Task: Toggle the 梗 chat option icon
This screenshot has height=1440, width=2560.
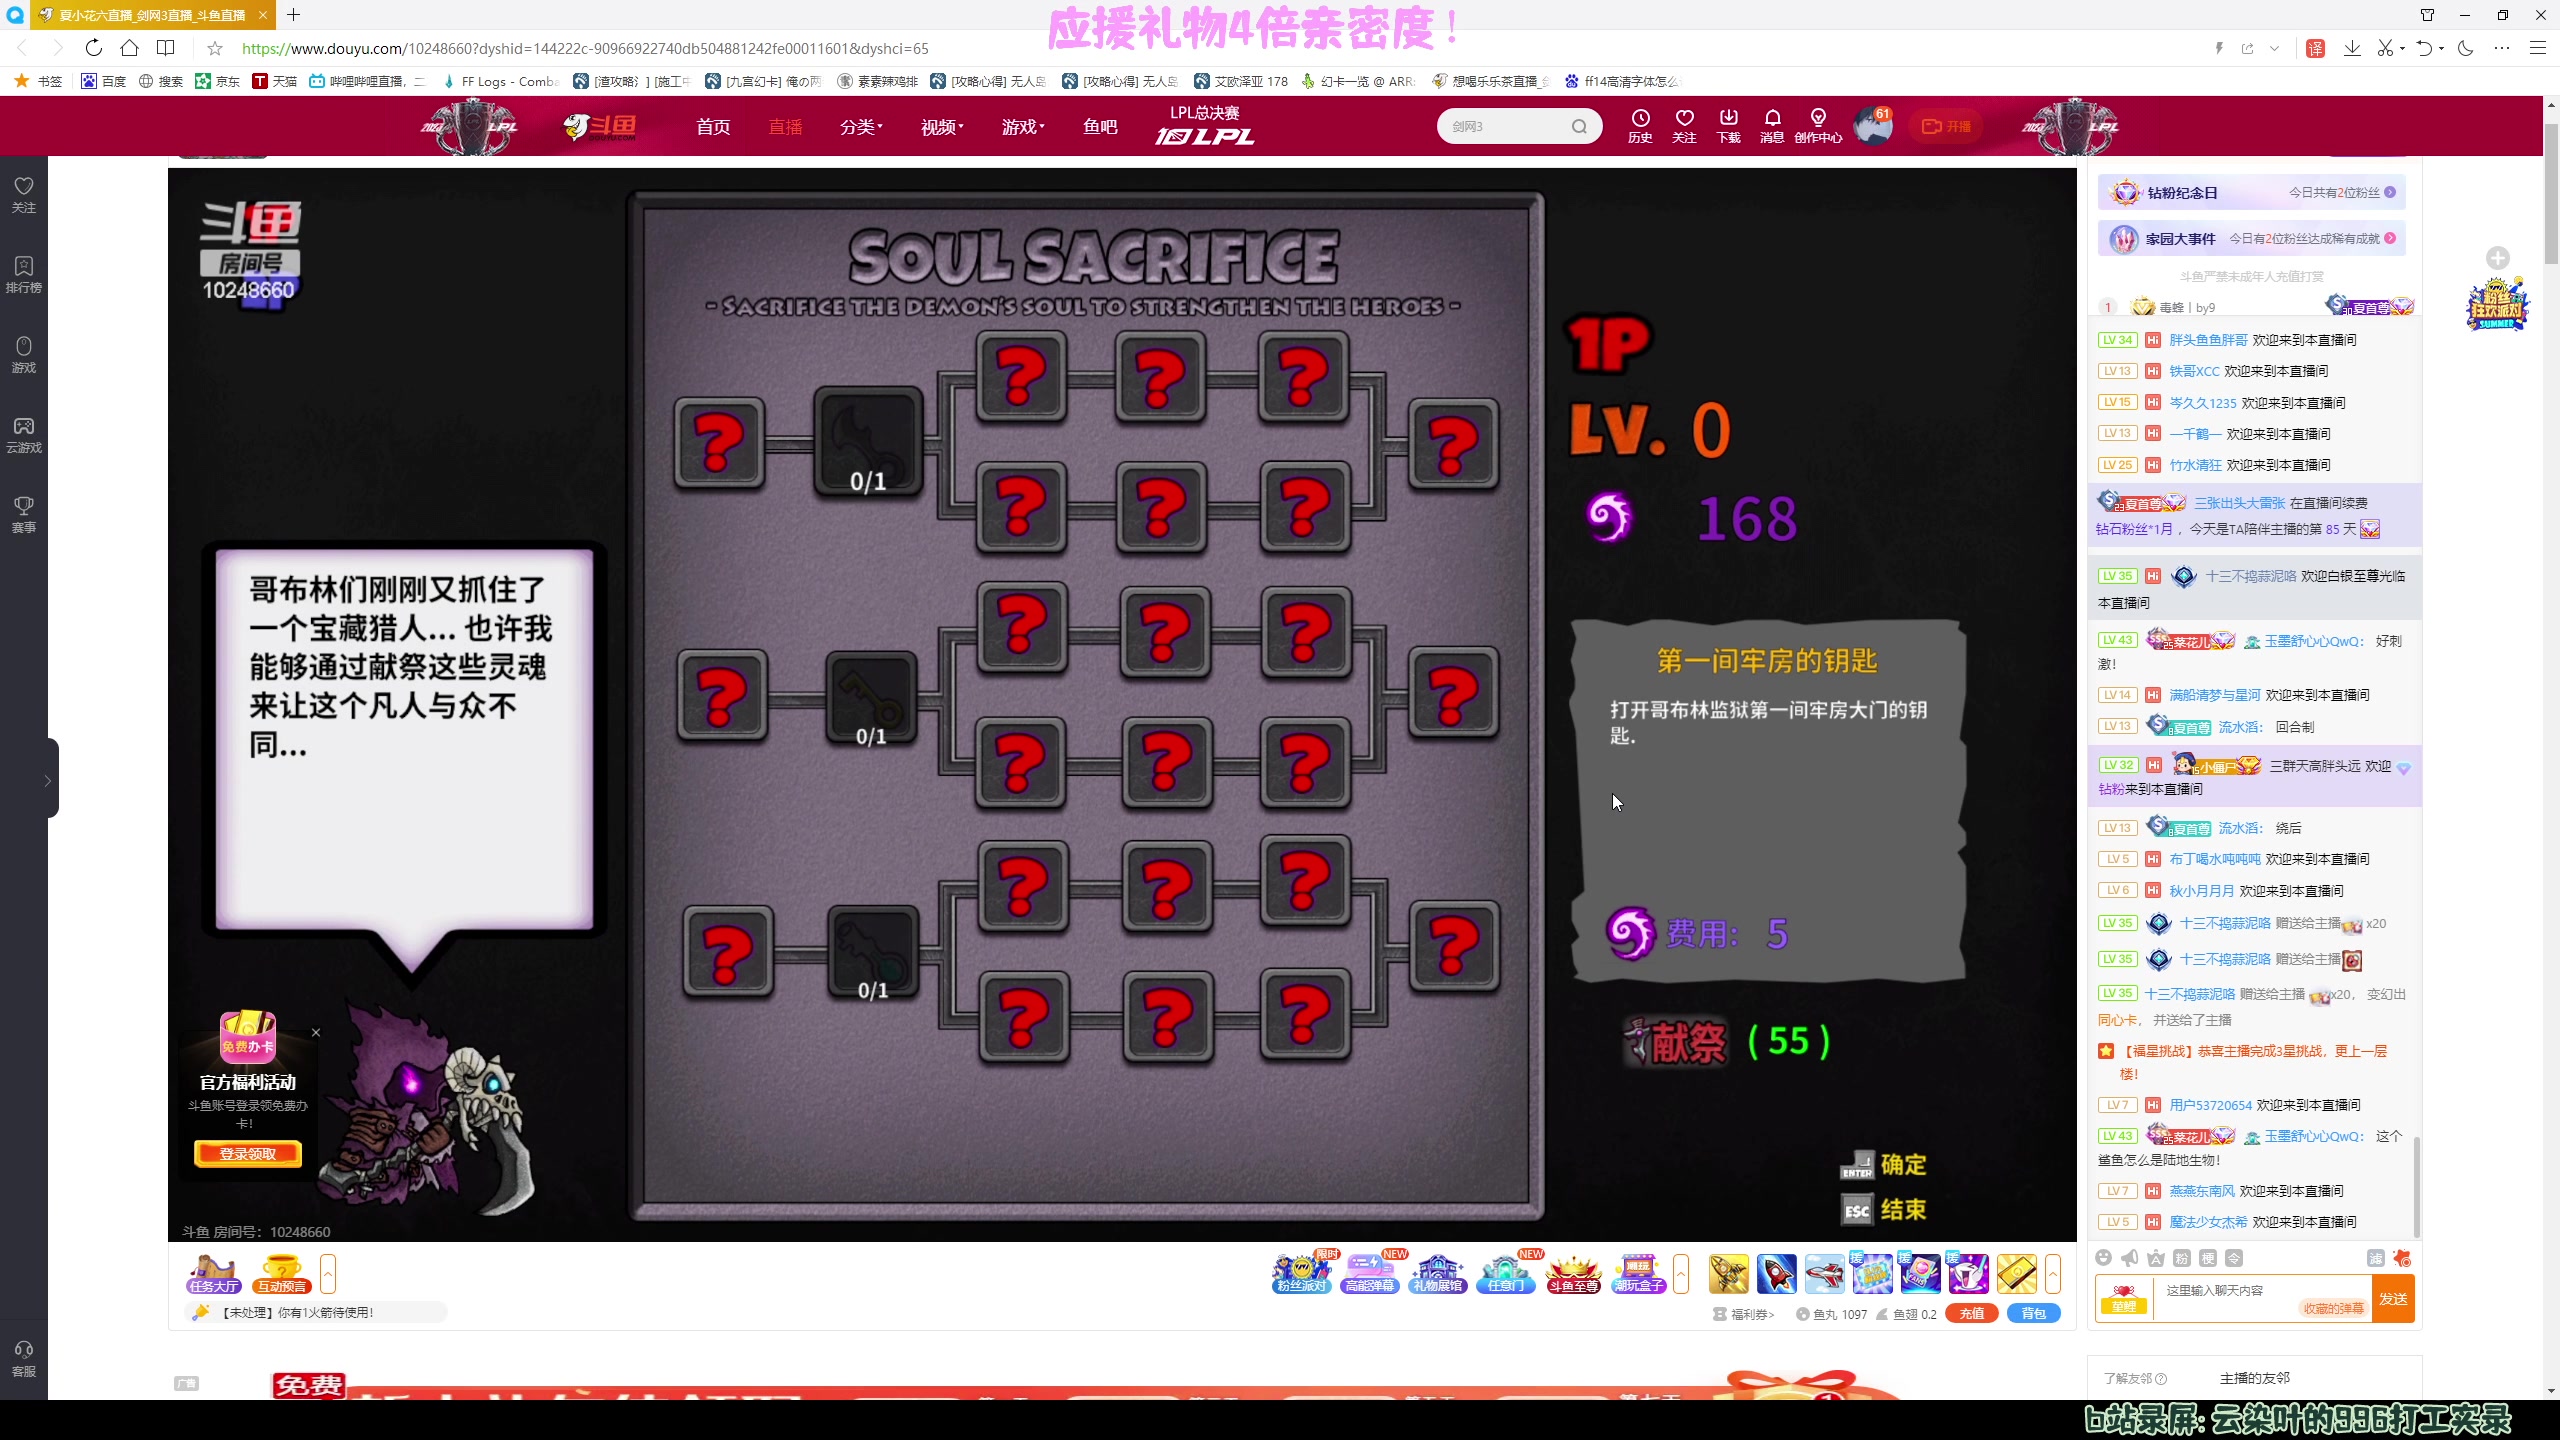Action: [2208, 1258]
